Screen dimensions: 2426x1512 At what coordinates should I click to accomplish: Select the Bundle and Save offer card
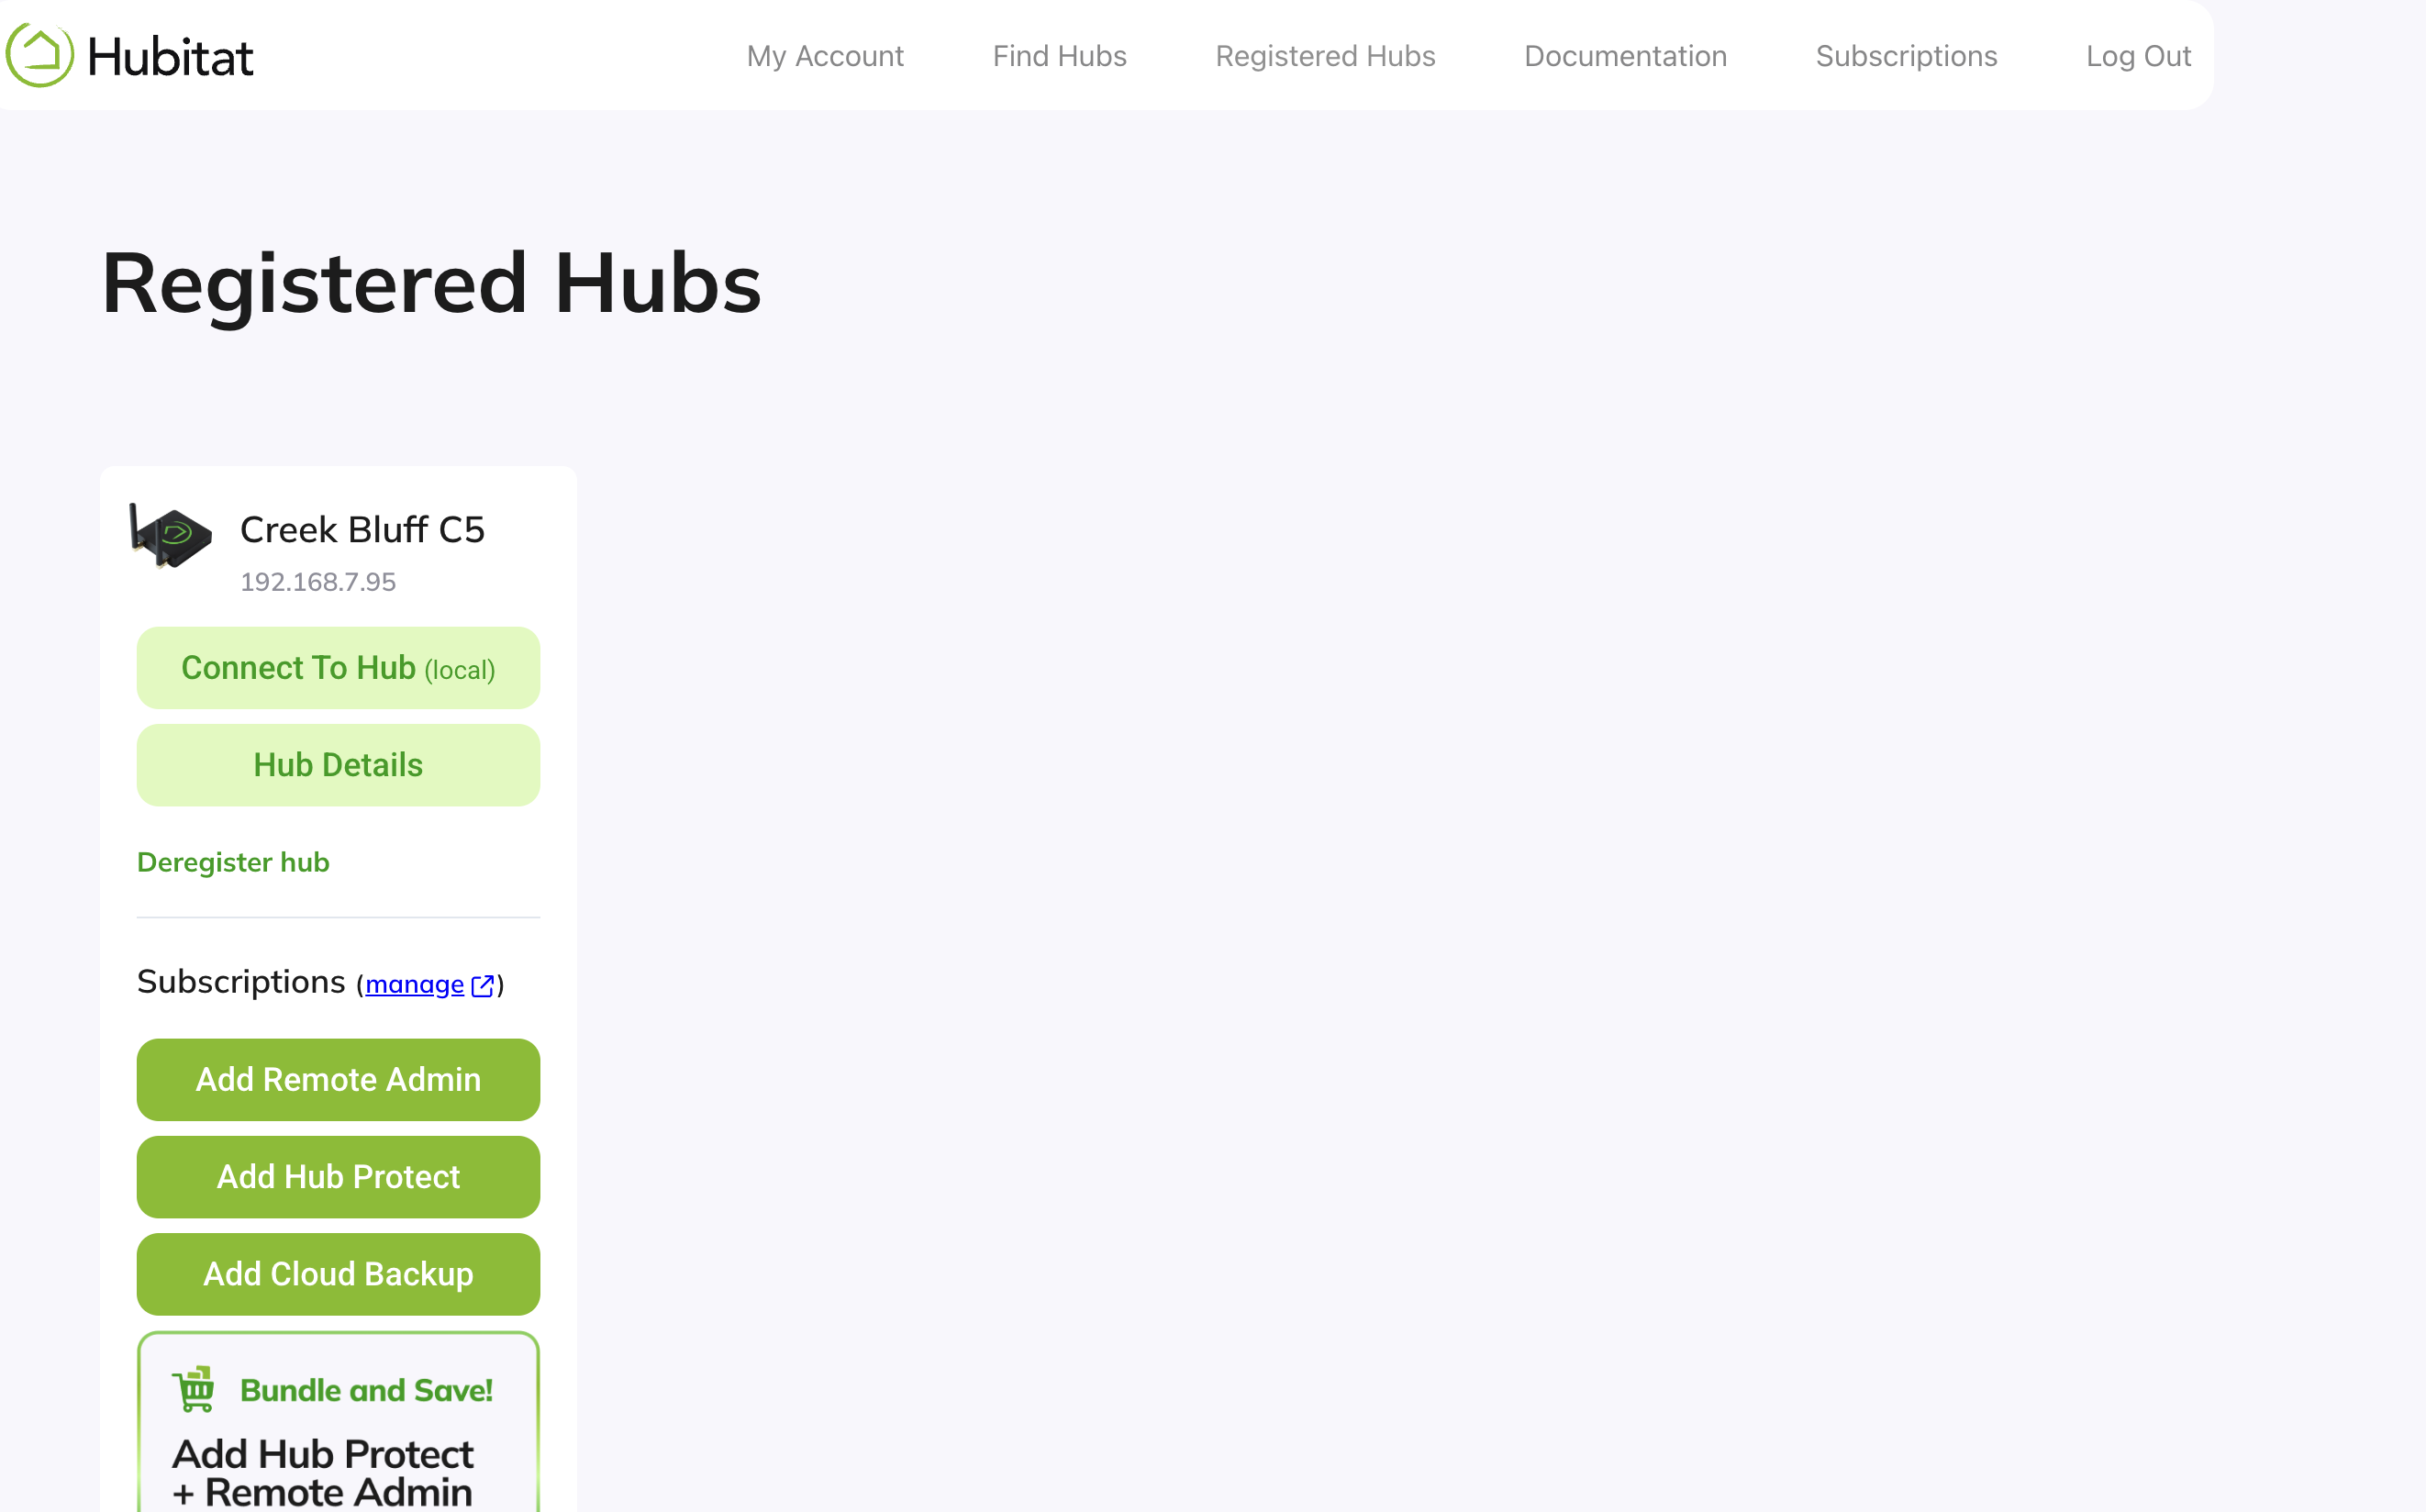point(338,1420)
